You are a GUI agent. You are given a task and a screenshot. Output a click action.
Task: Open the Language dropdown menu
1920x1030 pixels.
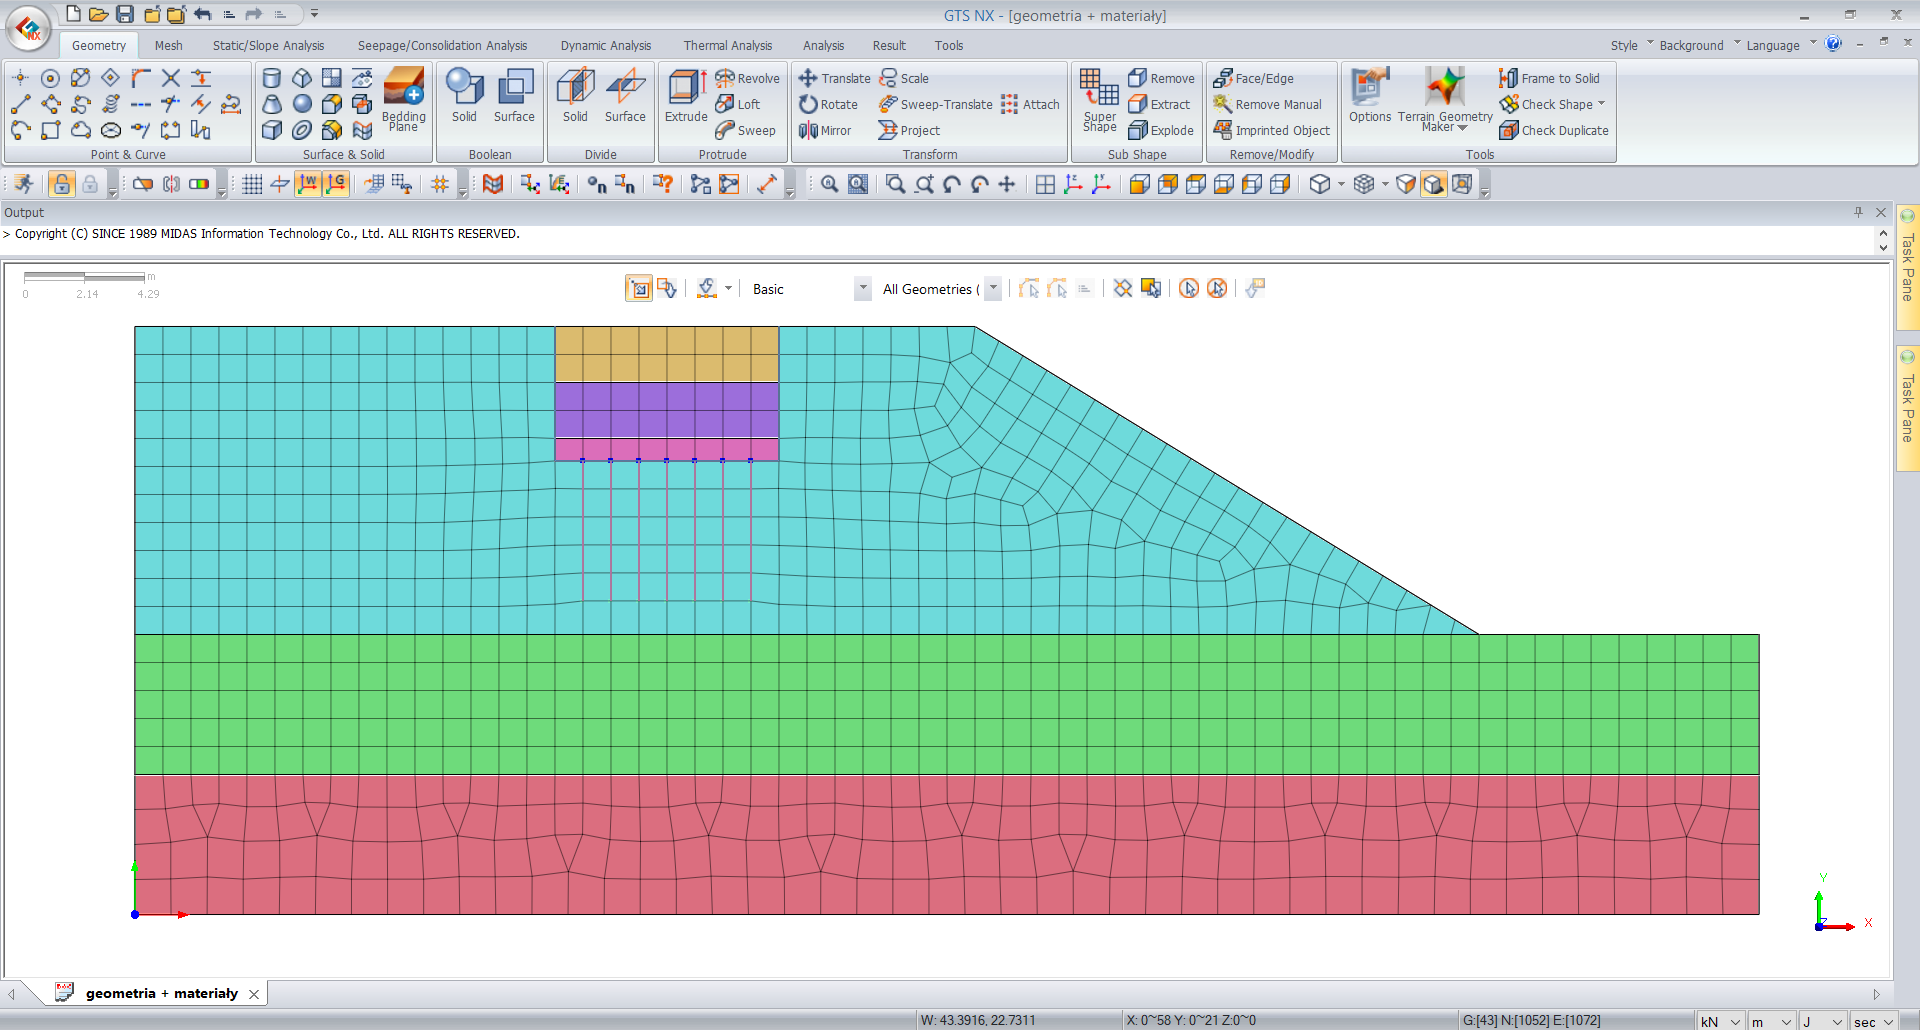1781,45
